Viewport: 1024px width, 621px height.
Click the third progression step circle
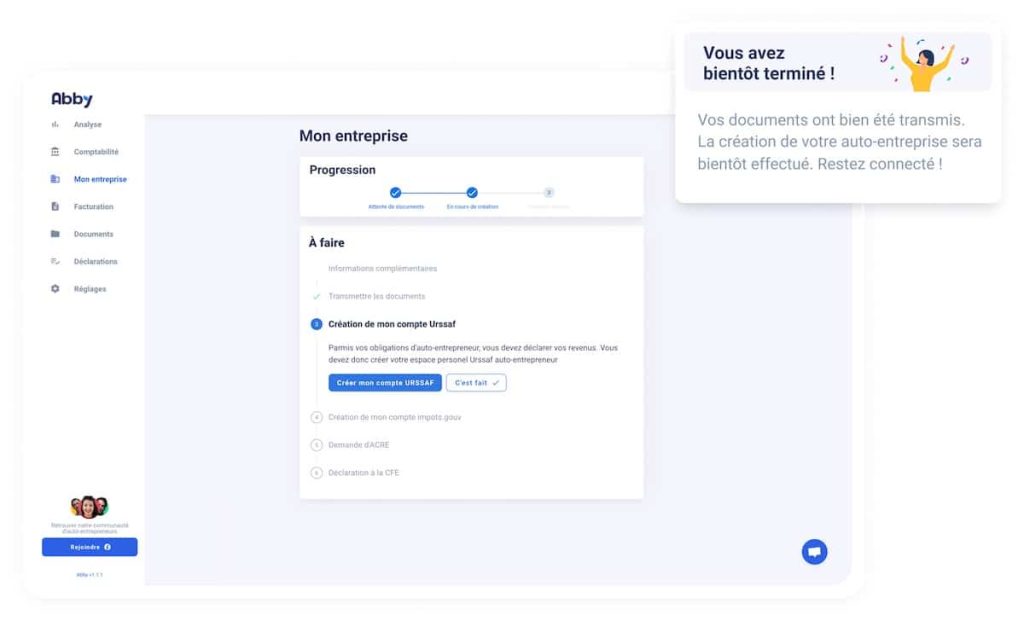point(549,192)
